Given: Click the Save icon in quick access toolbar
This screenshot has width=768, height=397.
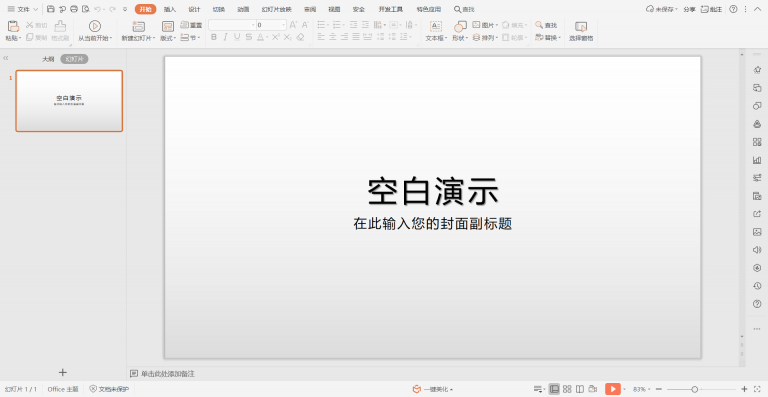Looking at the screenshot, I should coord(51,9).
